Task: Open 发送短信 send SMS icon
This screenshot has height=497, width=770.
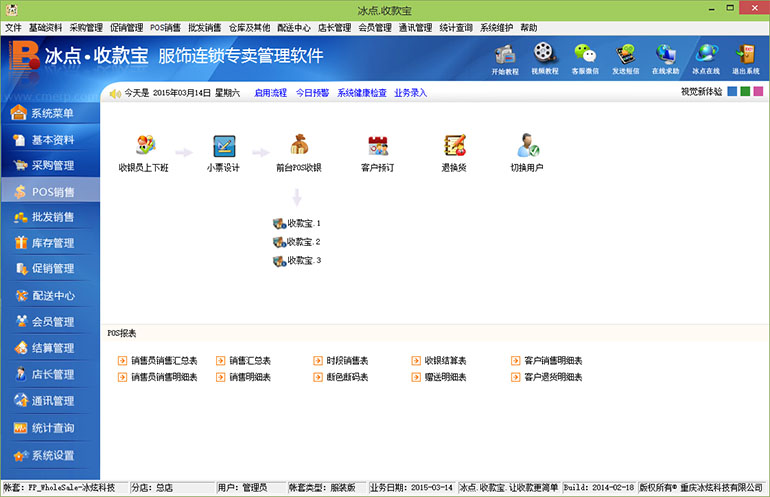Action: [x=626, y=54]
